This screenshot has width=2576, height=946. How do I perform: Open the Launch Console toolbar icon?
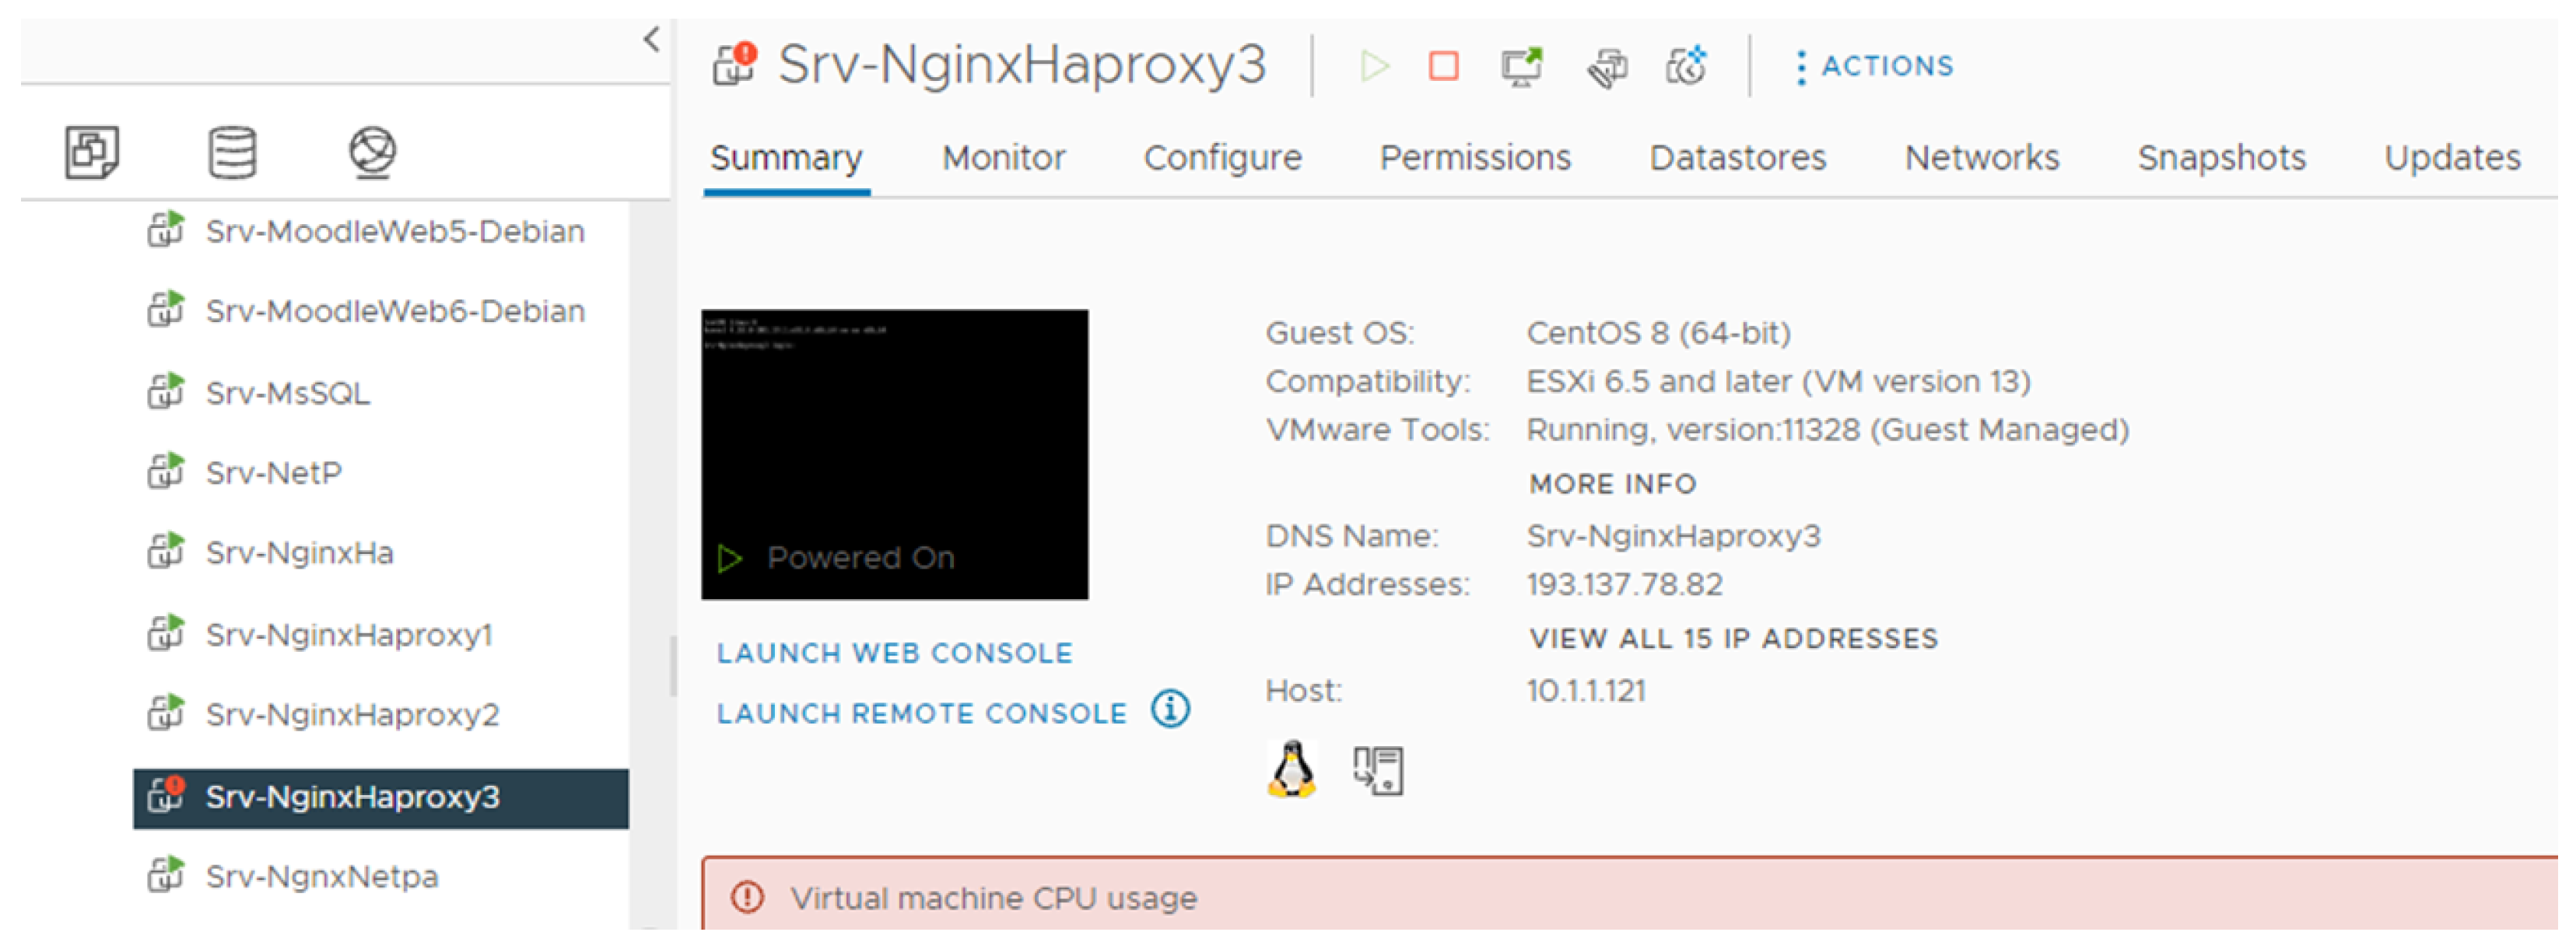[1522, 66]
